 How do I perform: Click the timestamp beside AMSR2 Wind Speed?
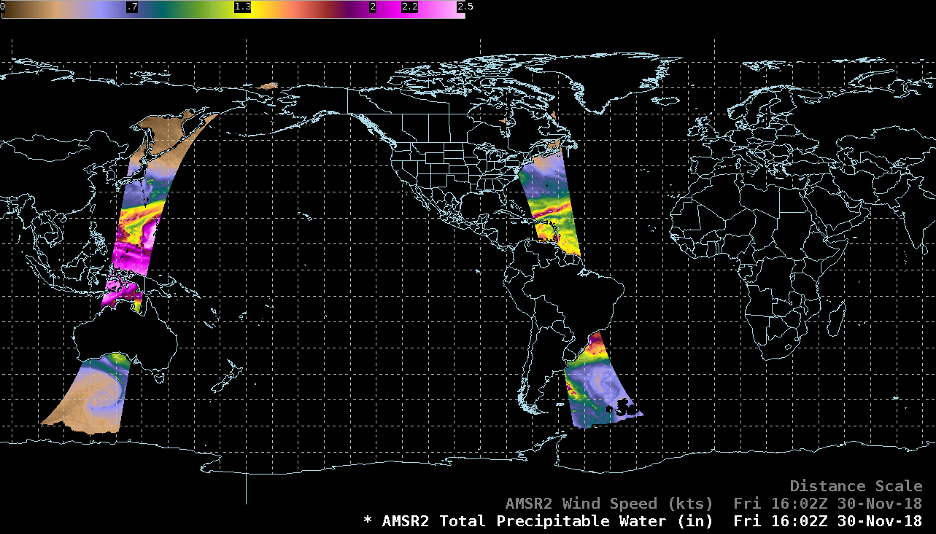click(x=827, y=503)
